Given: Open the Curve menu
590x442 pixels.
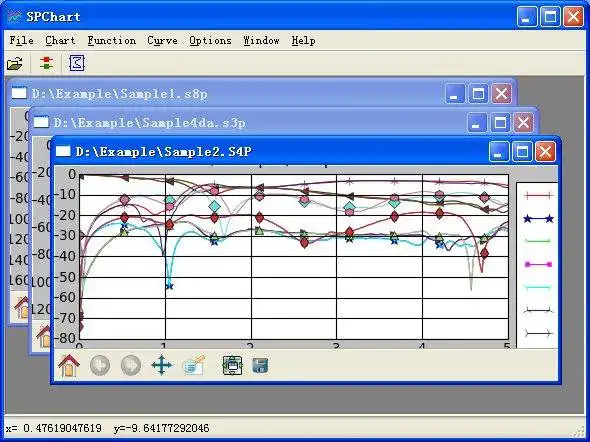Looking at the screenshot, I should 162,40.
